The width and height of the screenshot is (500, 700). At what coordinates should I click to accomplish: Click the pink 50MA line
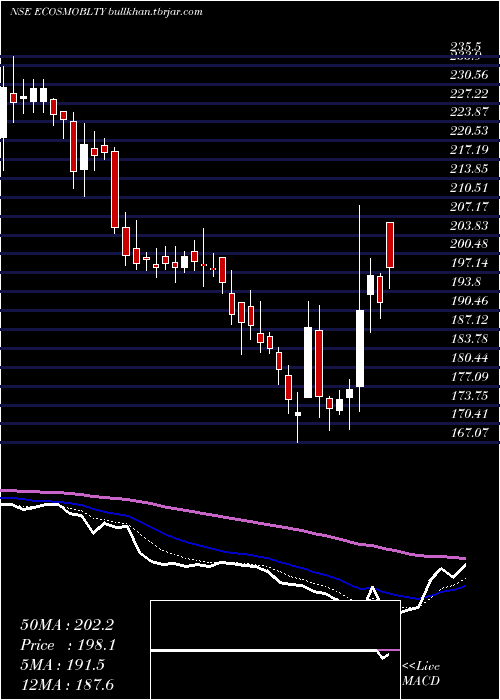click(232, 518)
